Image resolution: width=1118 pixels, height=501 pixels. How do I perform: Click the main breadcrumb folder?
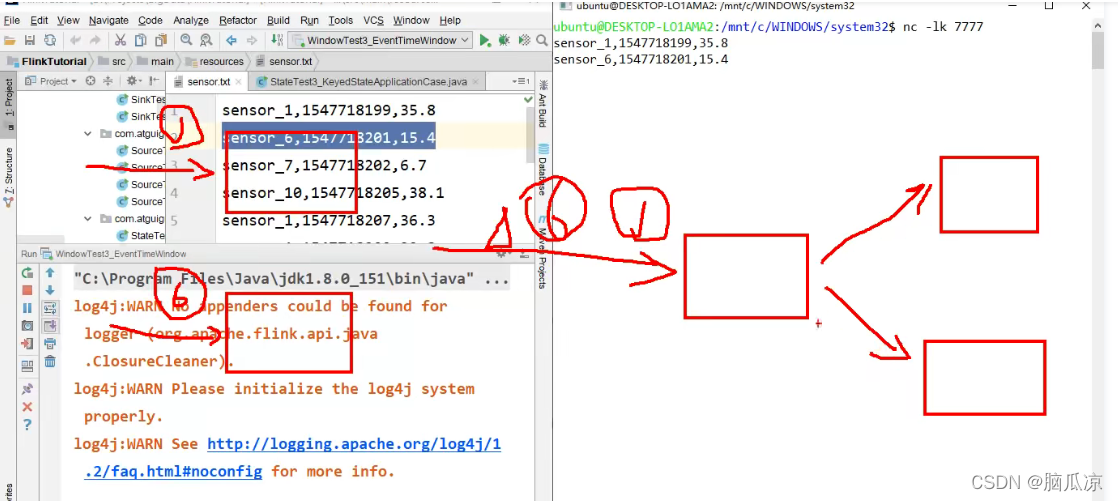tap(155, 61)
